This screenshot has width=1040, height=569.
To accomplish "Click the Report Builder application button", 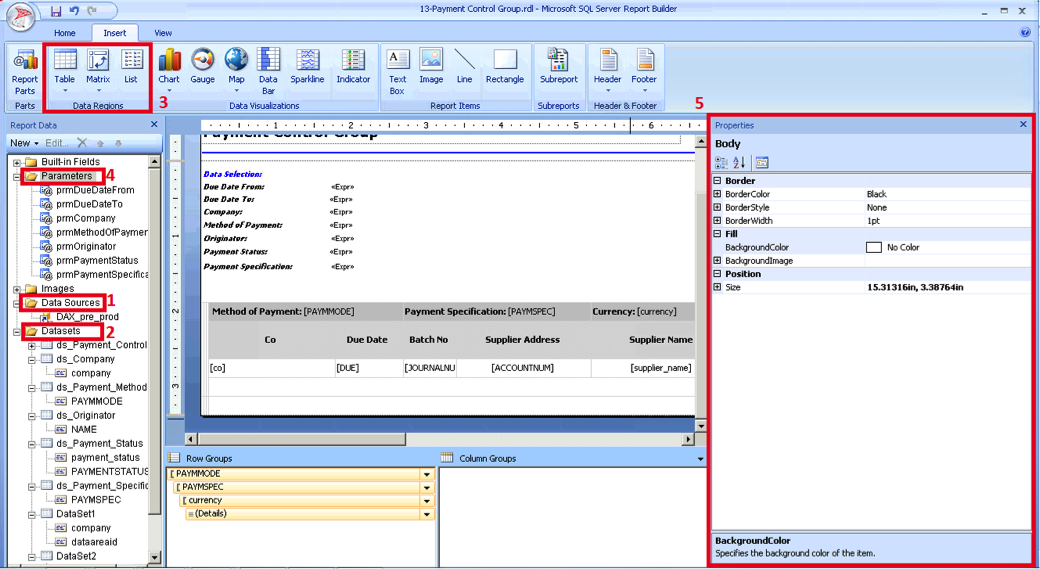I will (x=21, y=17).
